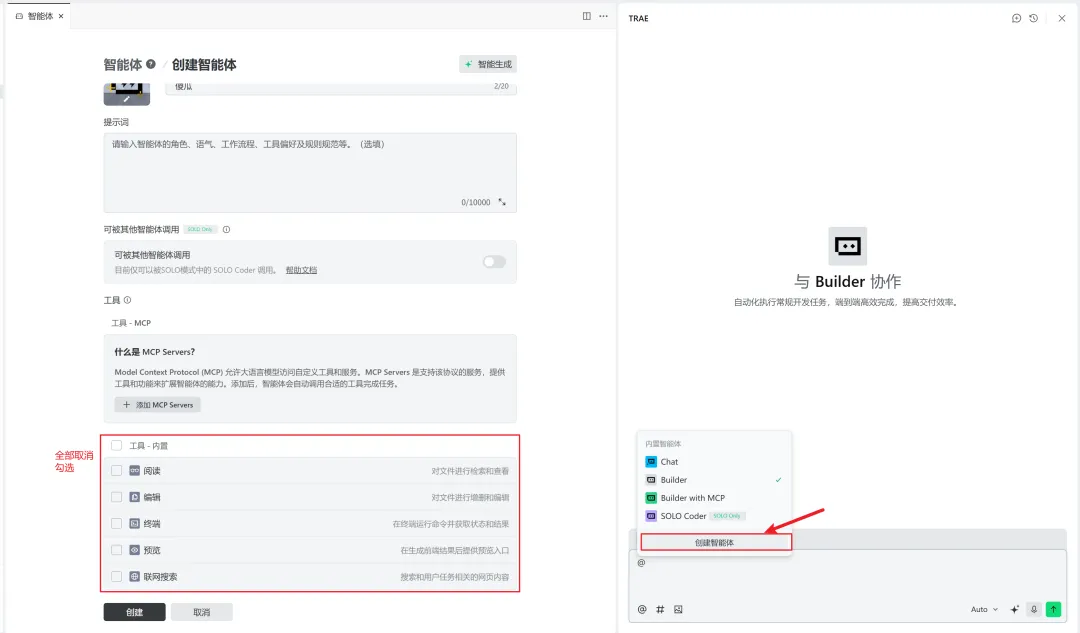Screen dimensions: 1080x633
Task: Expand the prompt editor using the enlarge icon
Action: click(x=502, y=202)
